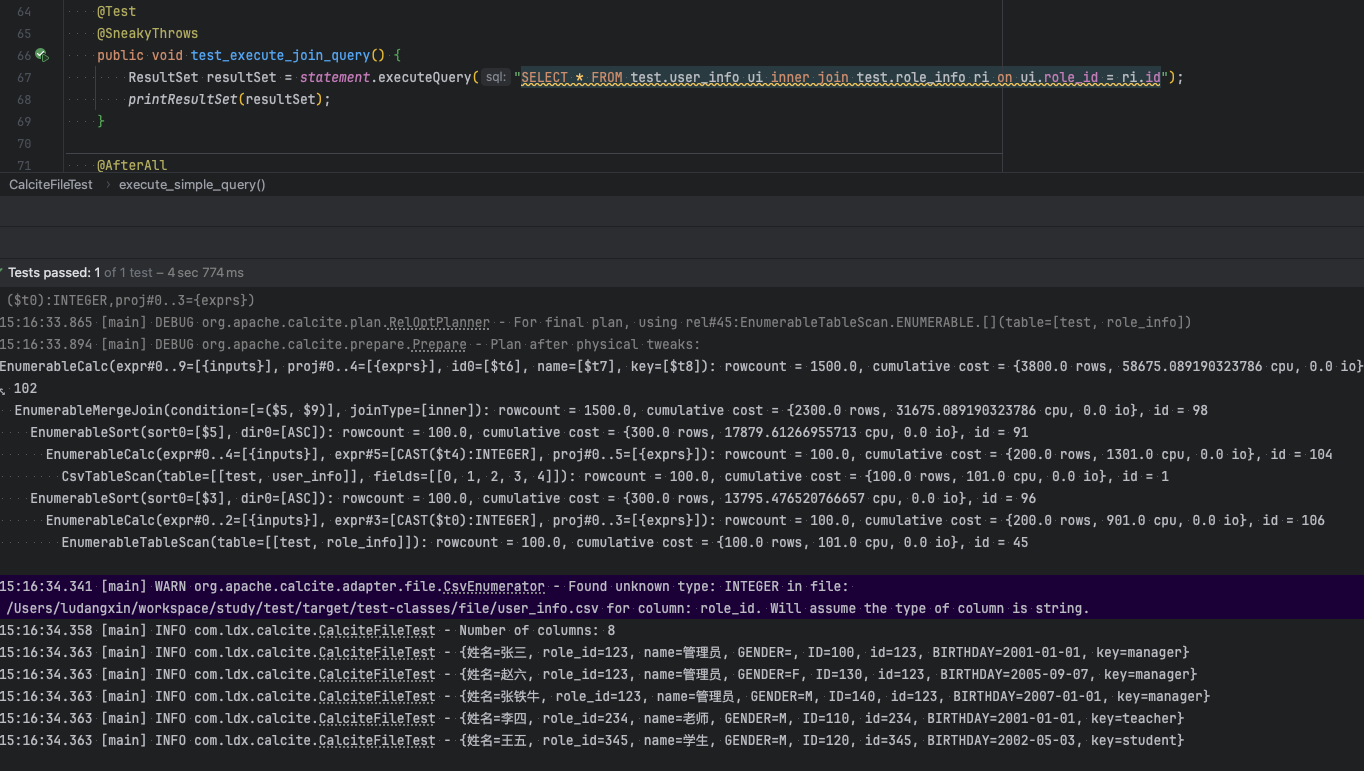1364x771 pixels.
Task: Select execute_simple_query() in the breadcrumb bar
Action: pos(192,185)
